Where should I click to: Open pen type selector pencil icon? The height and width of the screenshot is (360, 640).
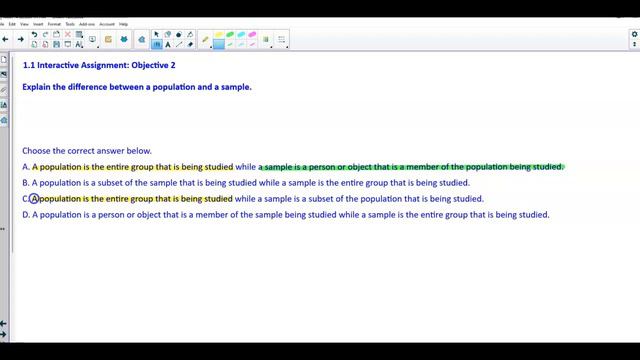coord(205,40)
